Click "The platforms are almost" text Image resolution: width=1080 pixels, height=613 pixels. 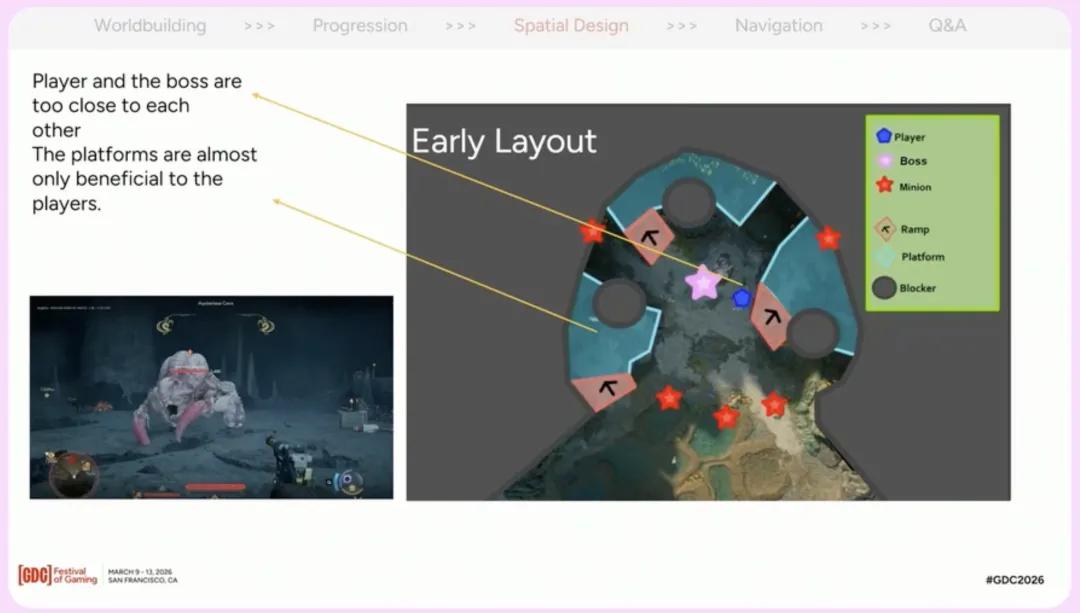144,154
